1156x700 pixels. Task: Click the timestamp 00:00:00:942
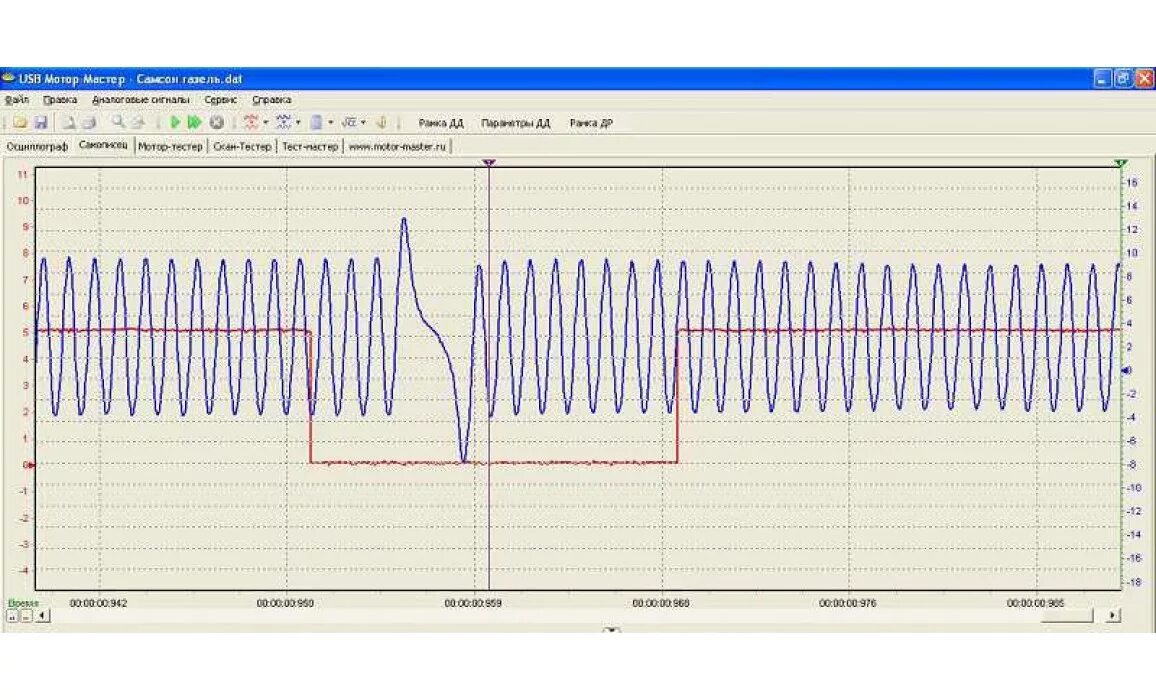98,603
